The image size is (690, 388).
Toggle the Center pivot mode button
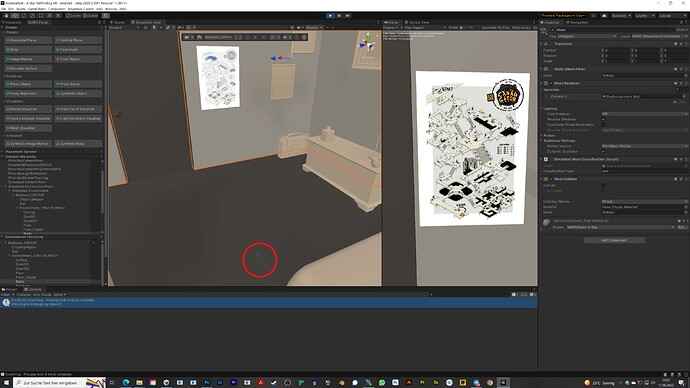coord(73,15)
